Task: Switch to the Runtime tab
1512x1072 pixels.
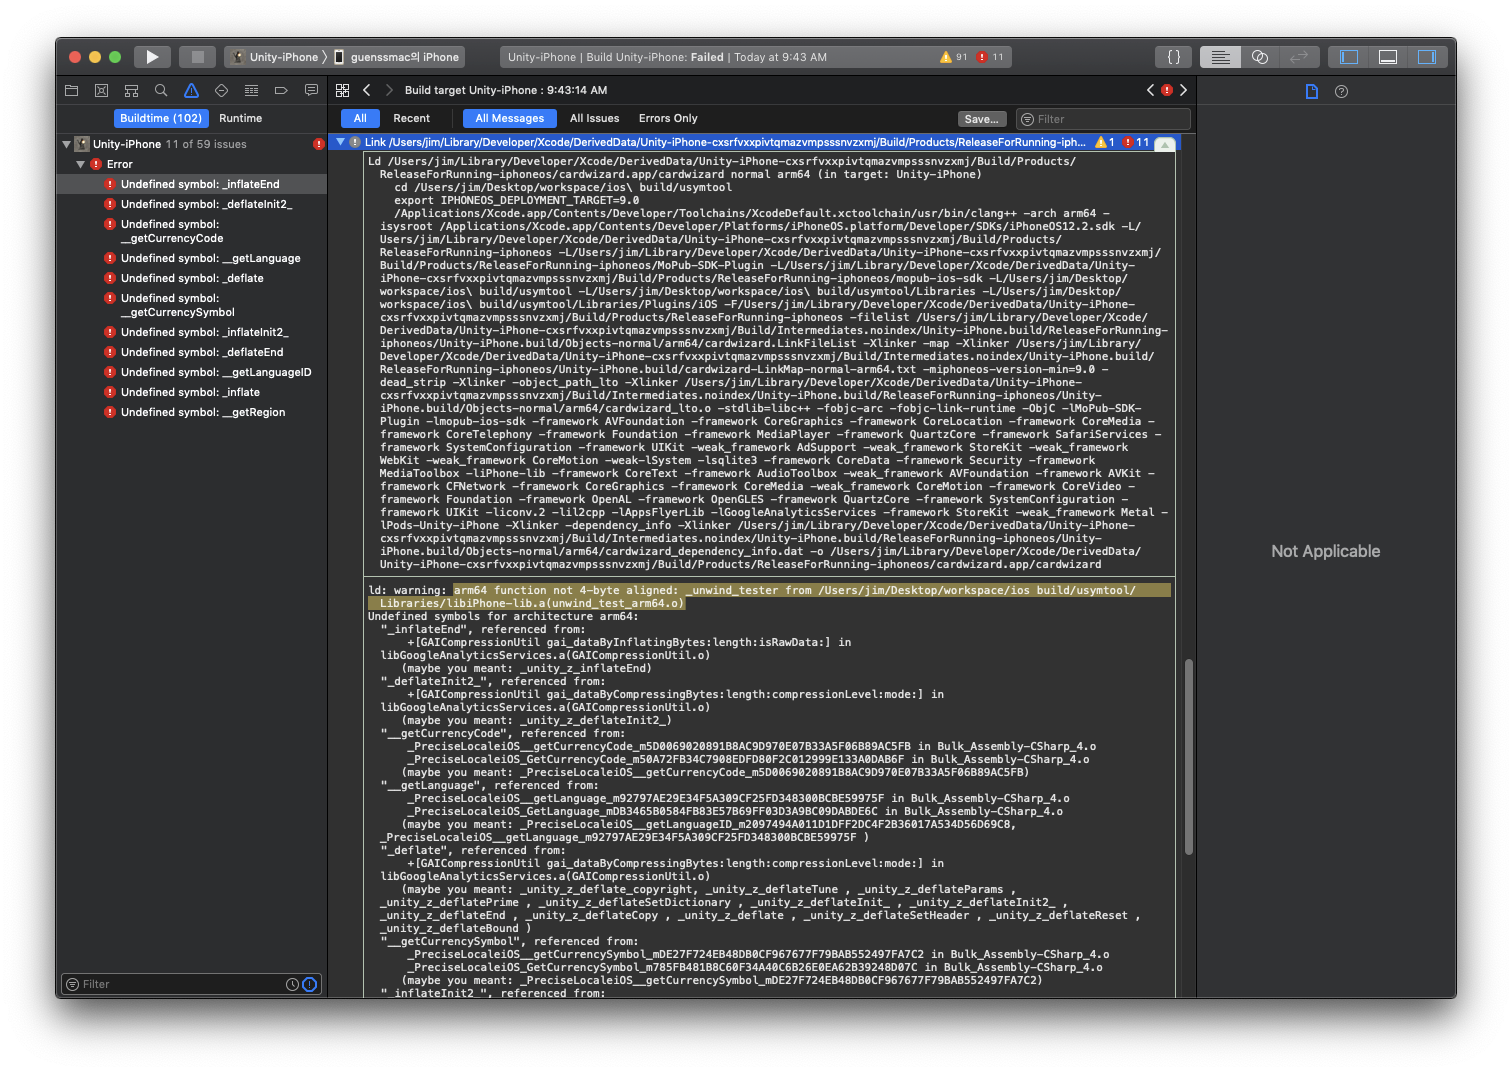Action: [x=241, y=118]
